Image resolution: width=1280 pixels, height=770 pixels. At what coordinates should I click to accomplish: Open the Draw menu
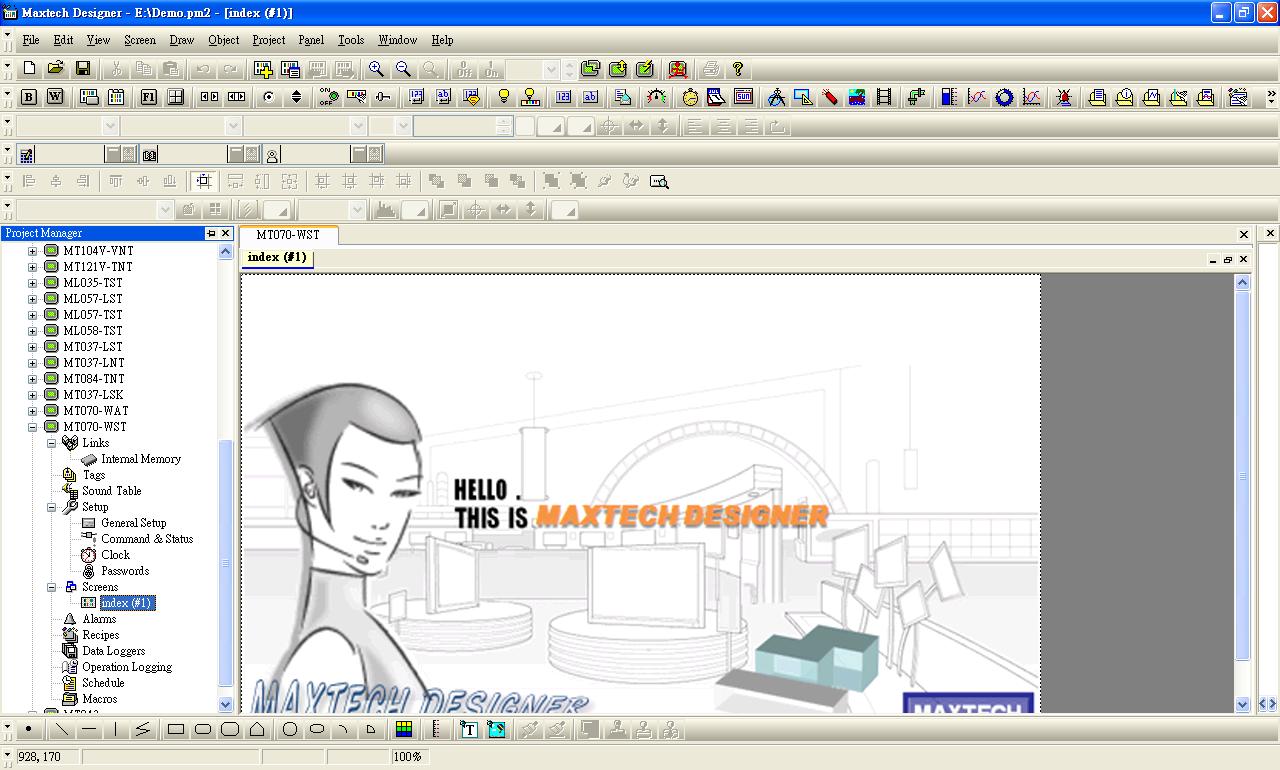point(182,40)
